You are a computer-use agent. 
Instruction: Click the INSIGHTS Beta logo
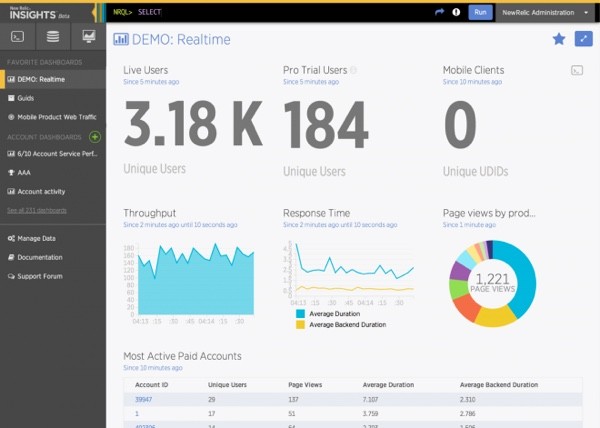(39, 13)
